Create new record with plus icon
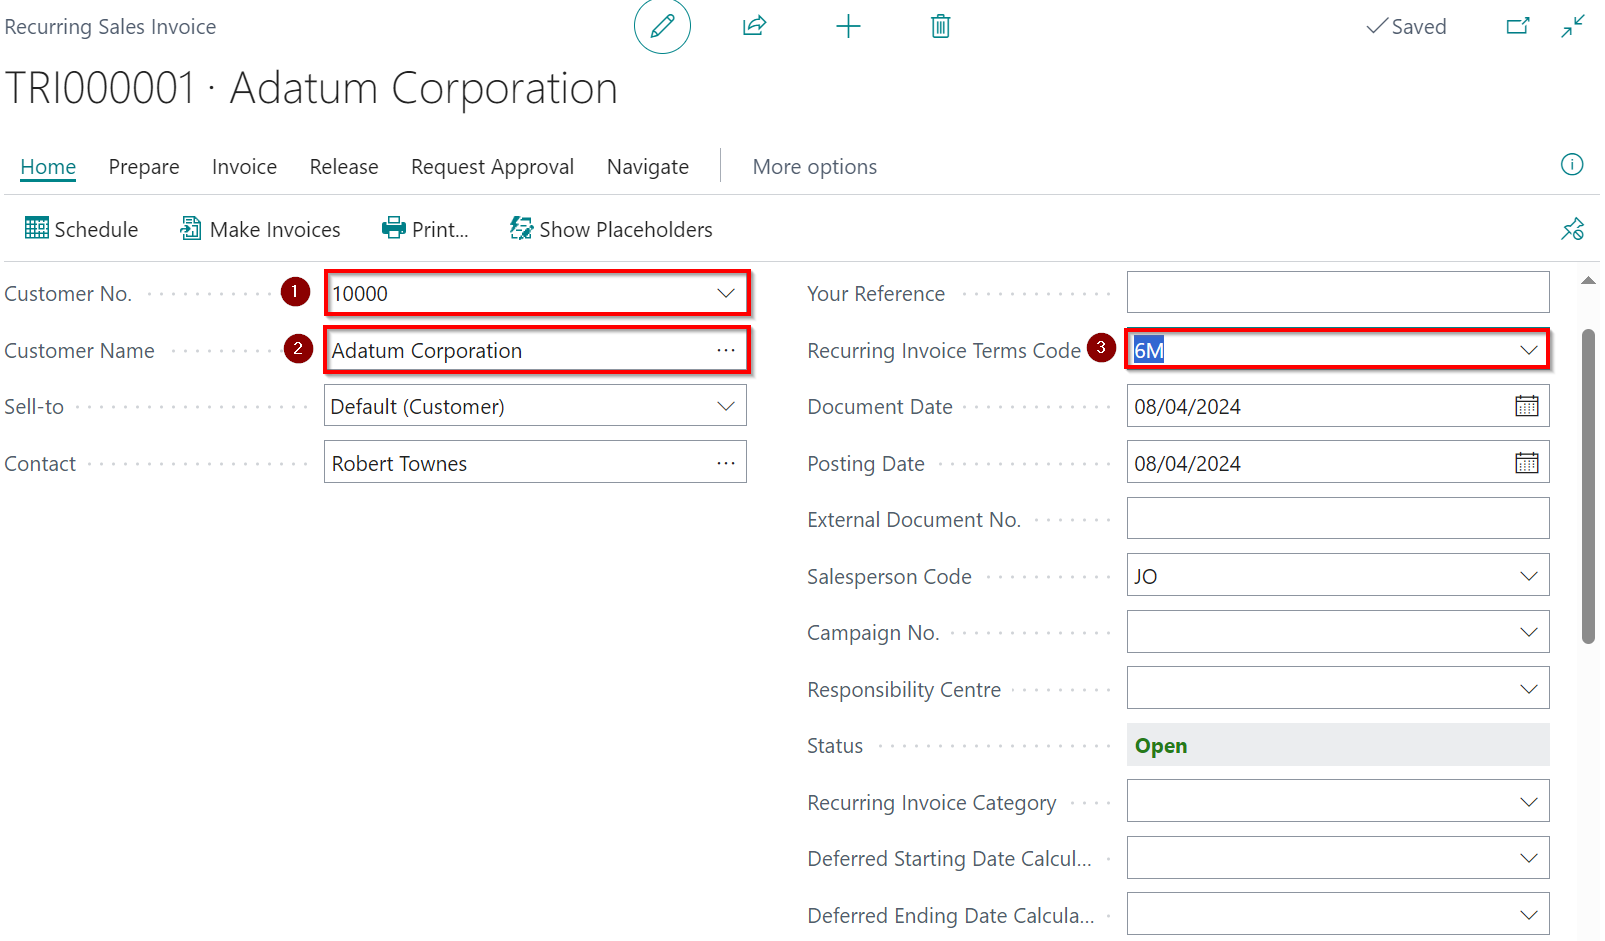This screenshot has width=1605, height=941. [x=848, y=26]
